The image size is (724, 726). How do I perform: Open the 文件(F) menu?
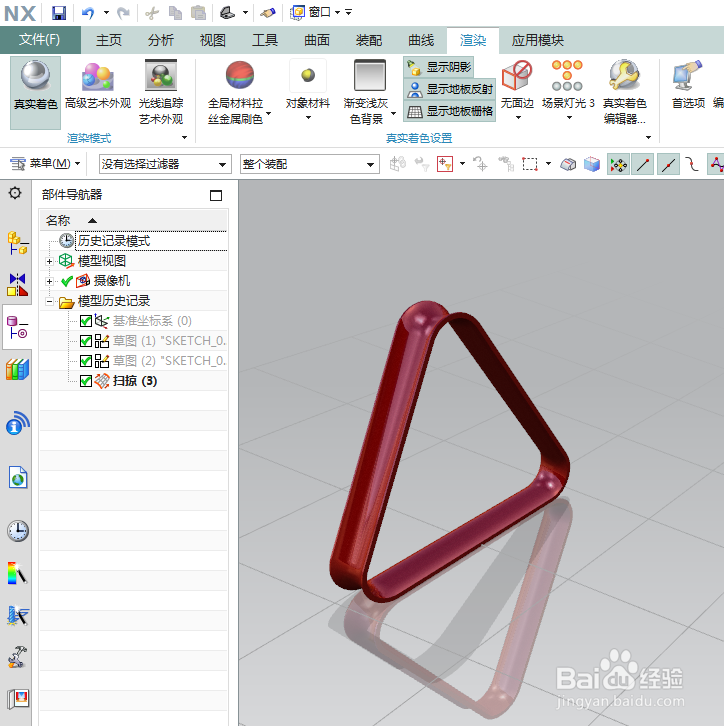tap(40, 40)
